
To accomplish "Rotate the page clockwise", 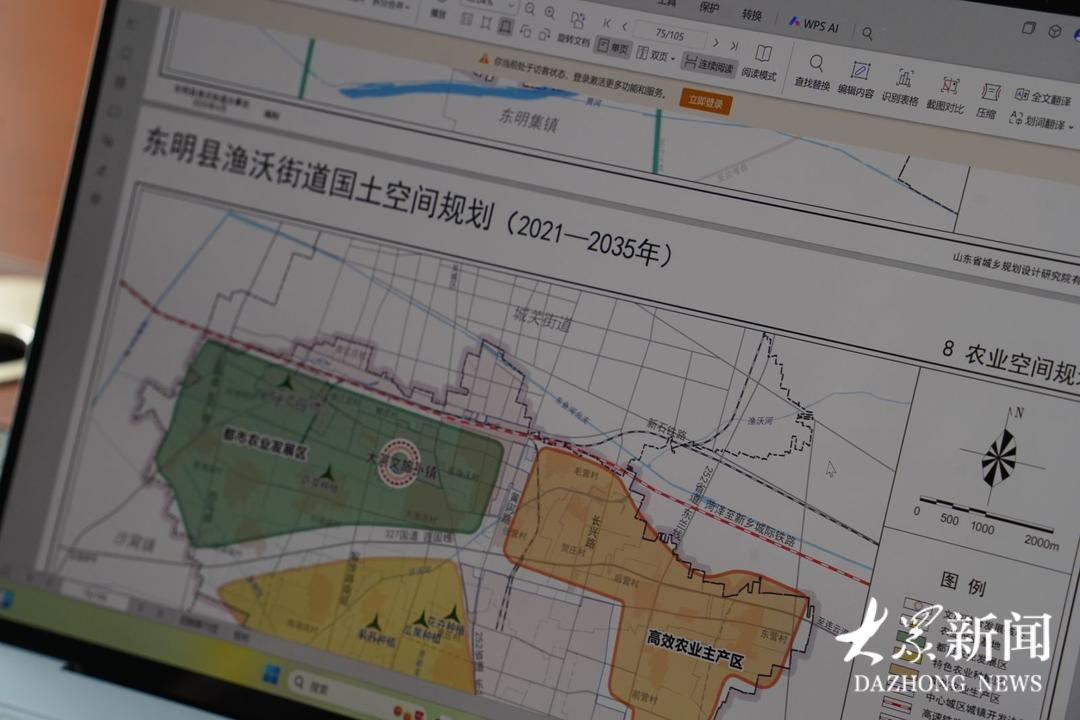I will pos(544,34).
